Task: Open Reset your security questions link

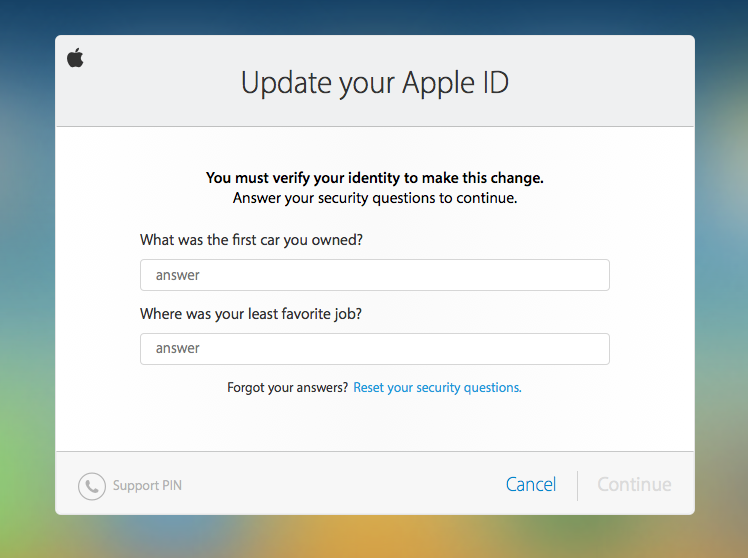Action: tap(437, 387)
